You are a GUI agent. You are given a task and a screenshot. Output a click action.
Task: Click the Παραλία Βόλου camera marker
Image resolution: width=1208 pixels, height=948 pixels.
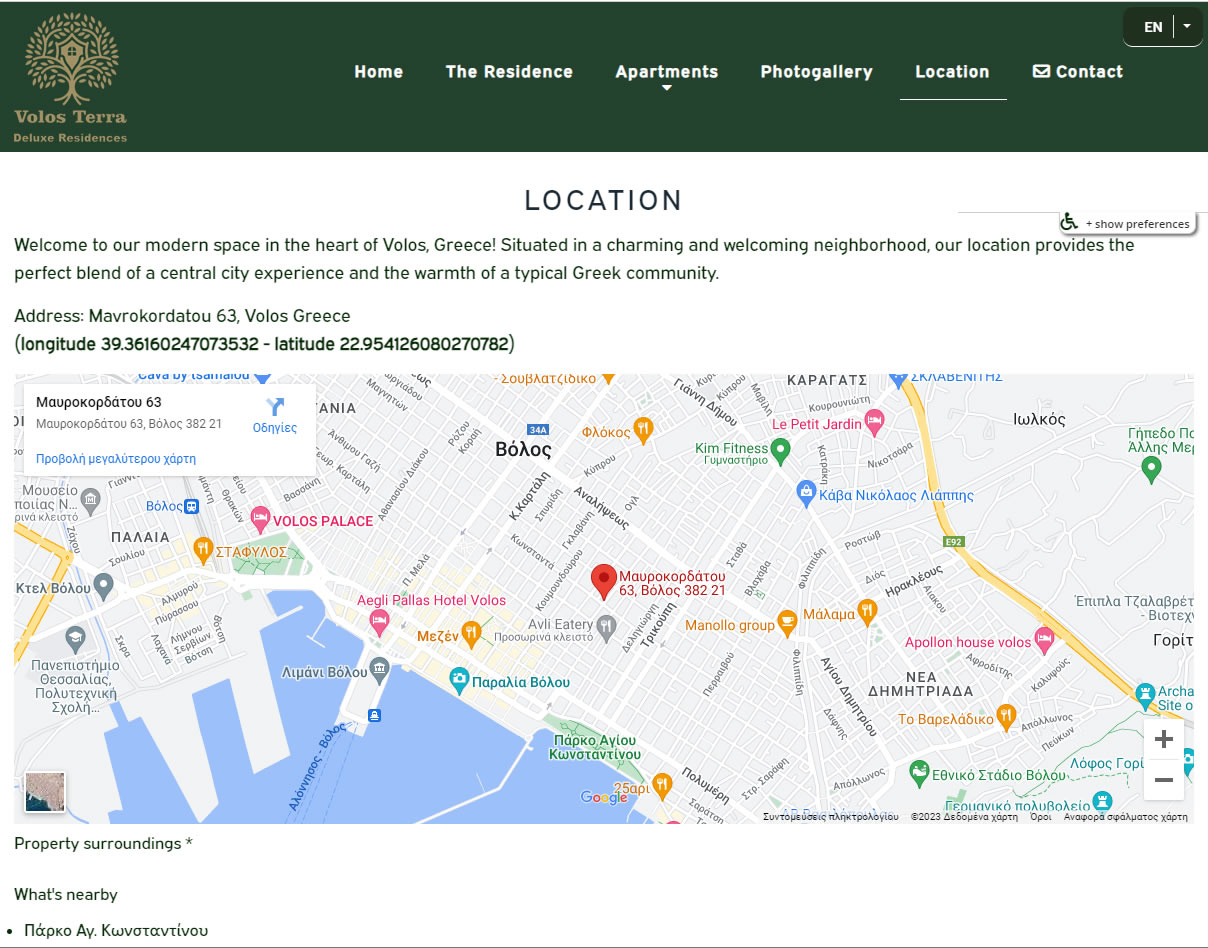[459, 680]
